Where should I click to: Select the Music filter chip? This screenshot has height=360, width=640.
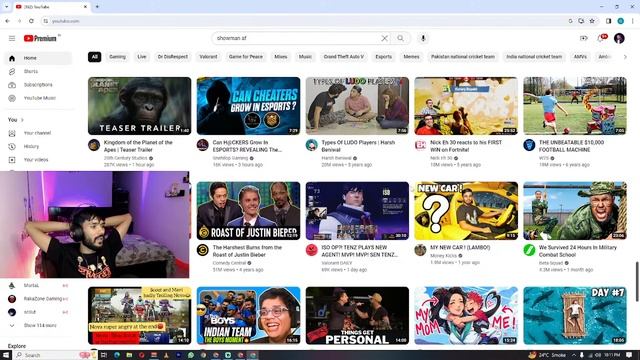[x=305, y=57]
